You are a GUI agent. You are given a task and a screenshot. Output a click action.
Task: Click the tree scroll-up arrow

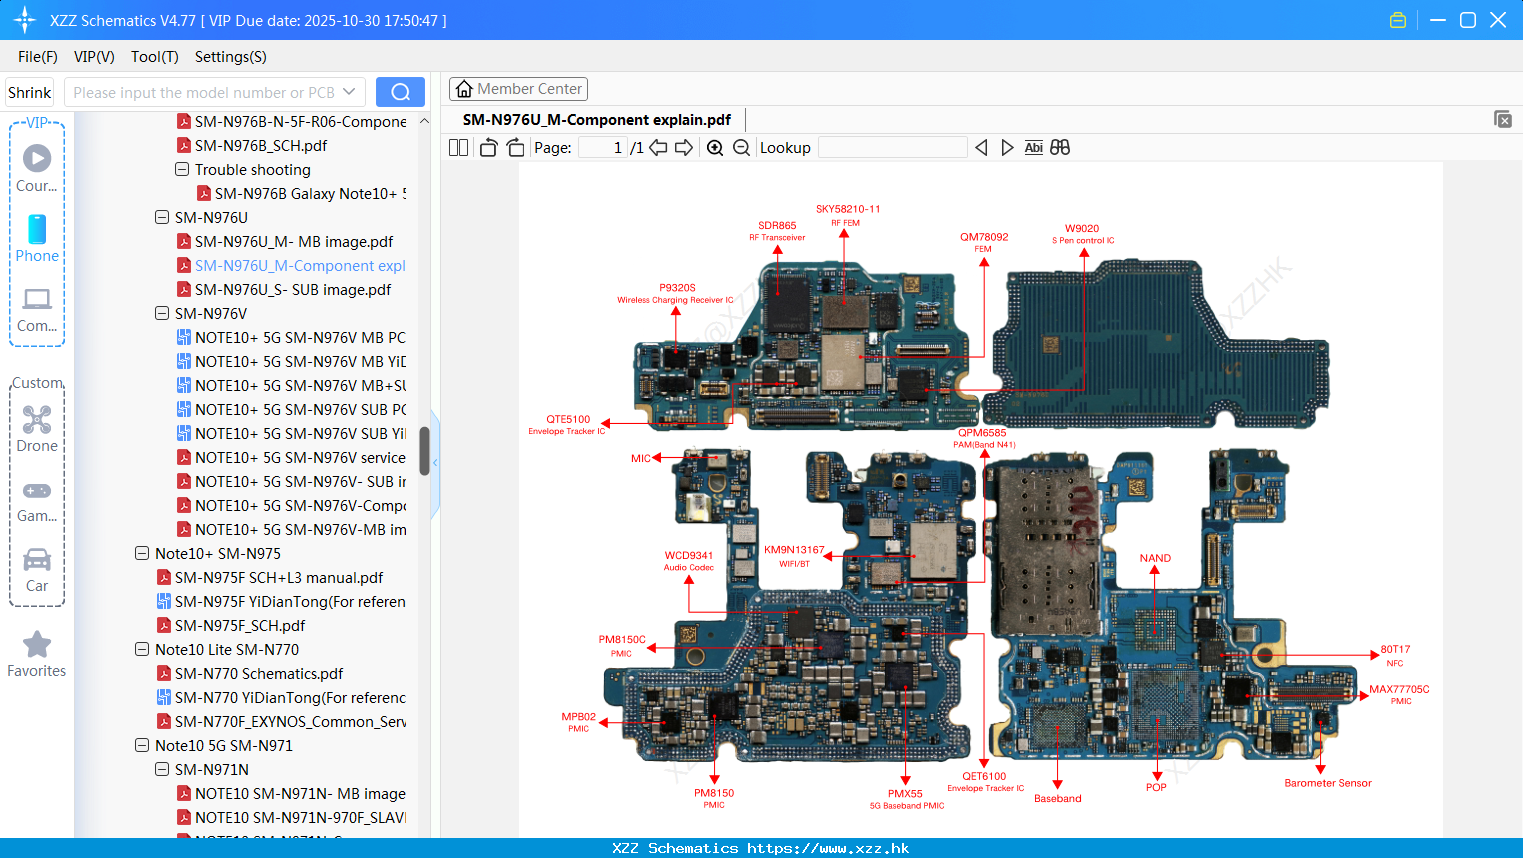[424, 121]
